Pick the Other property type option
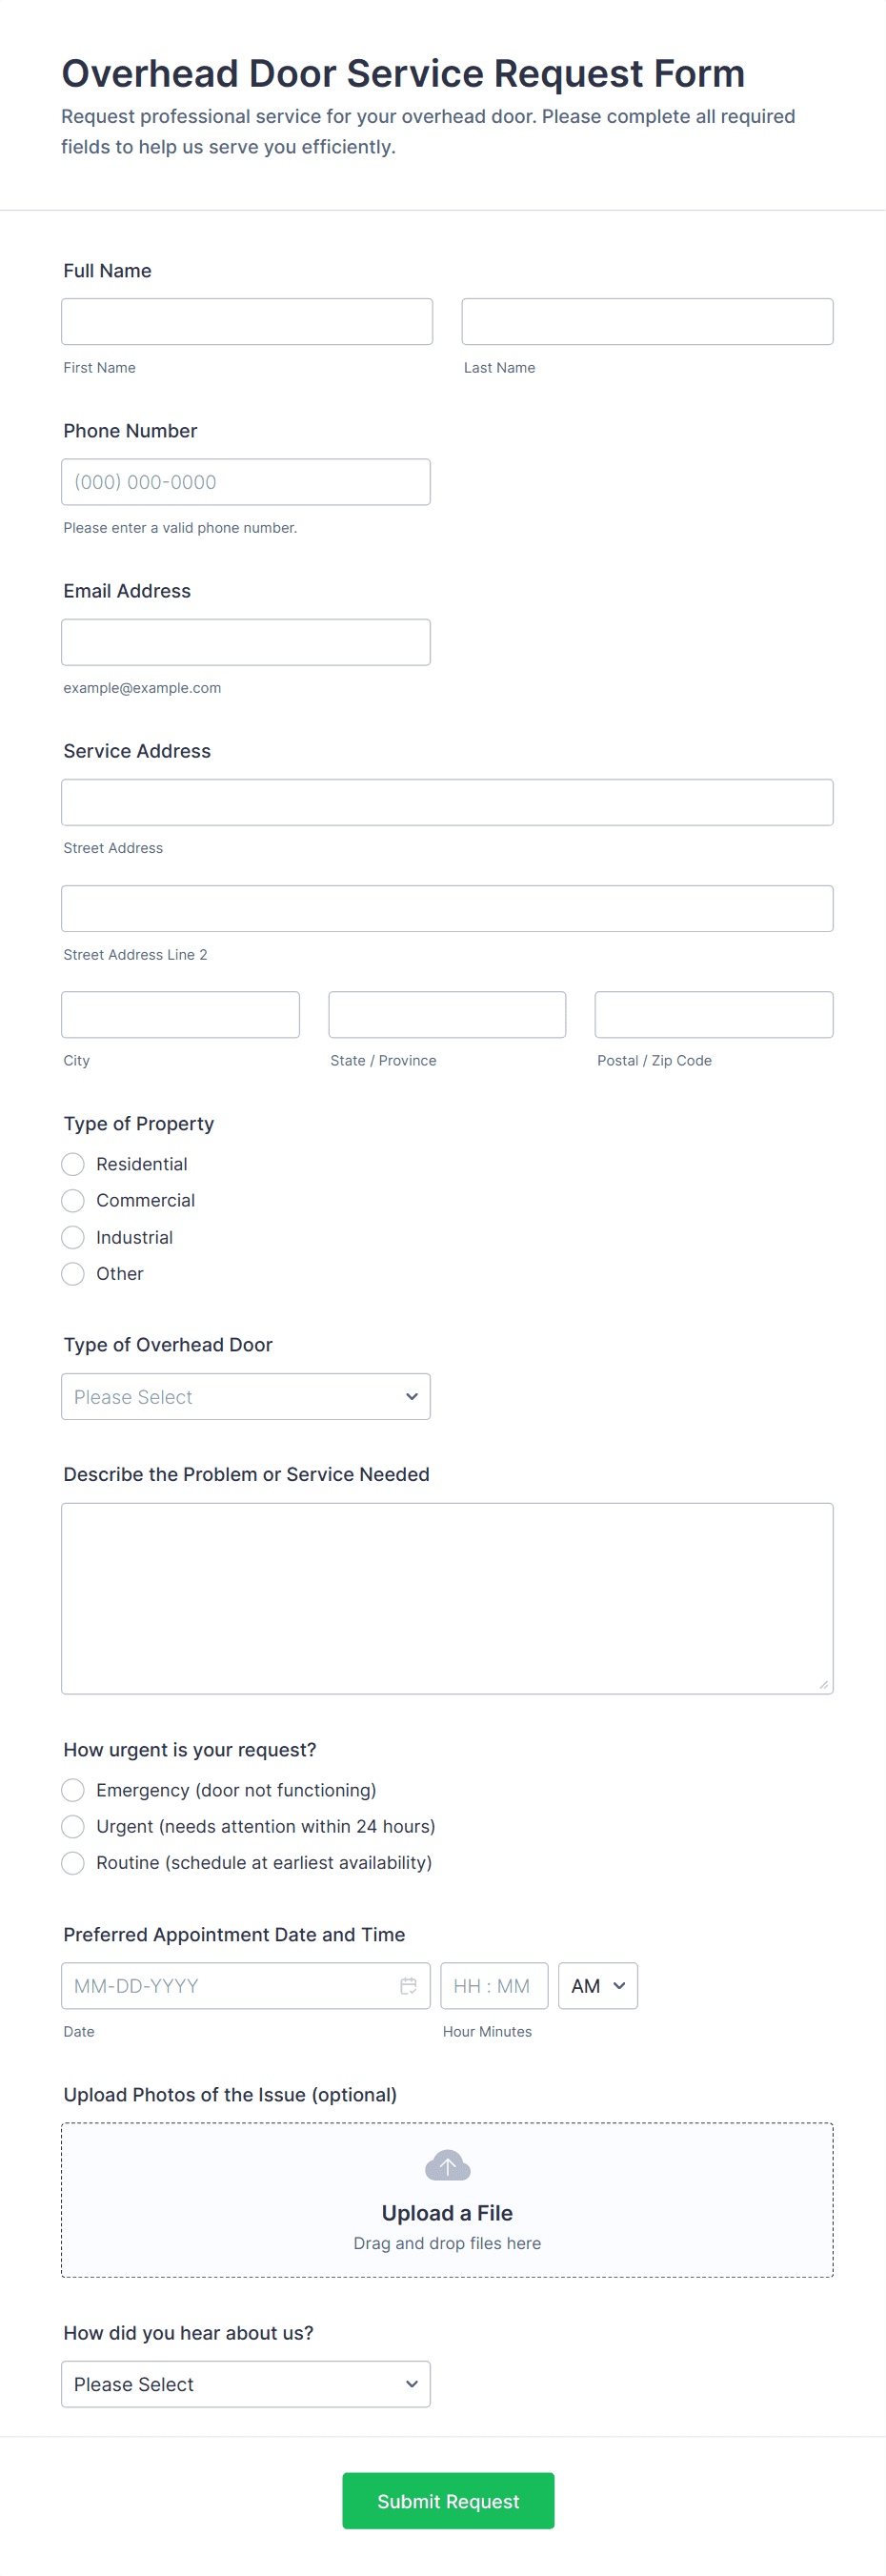The image size is (886, 2576). tap(73, 1273)
